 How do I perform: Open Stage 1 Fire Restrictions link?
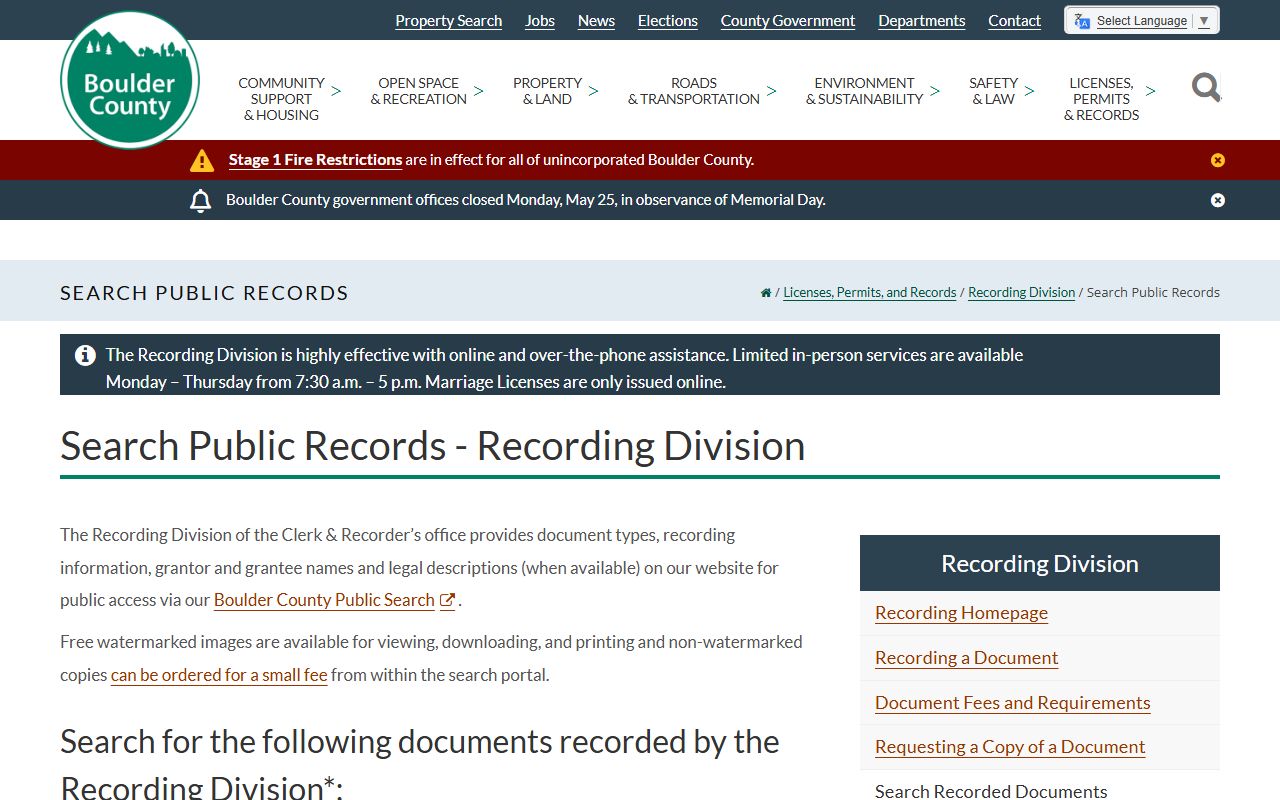point(315,160)
